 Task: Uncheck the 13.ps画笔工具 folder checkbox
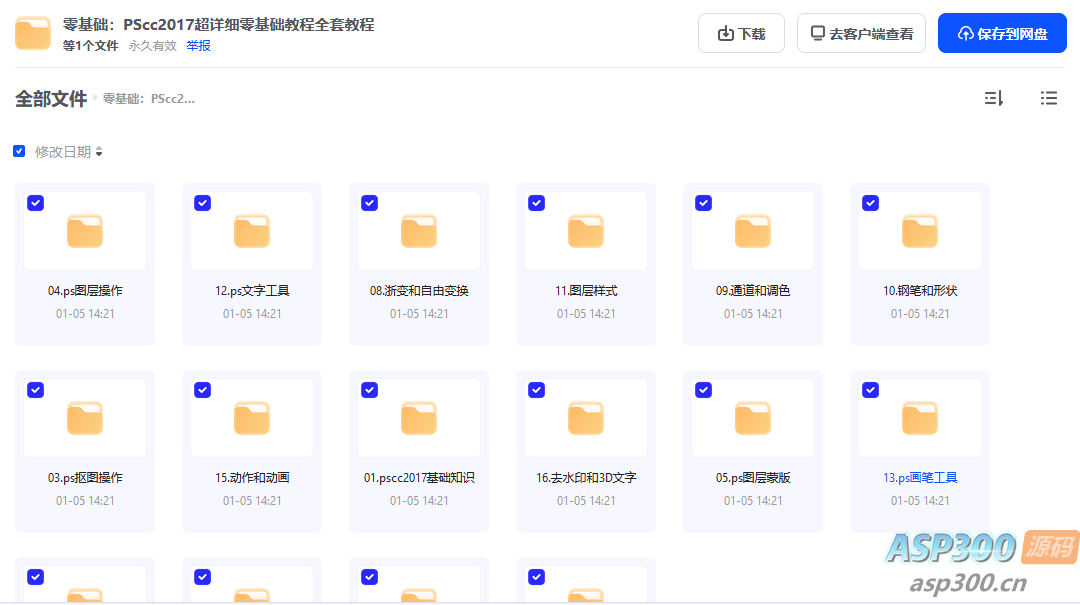coord(871,390)
